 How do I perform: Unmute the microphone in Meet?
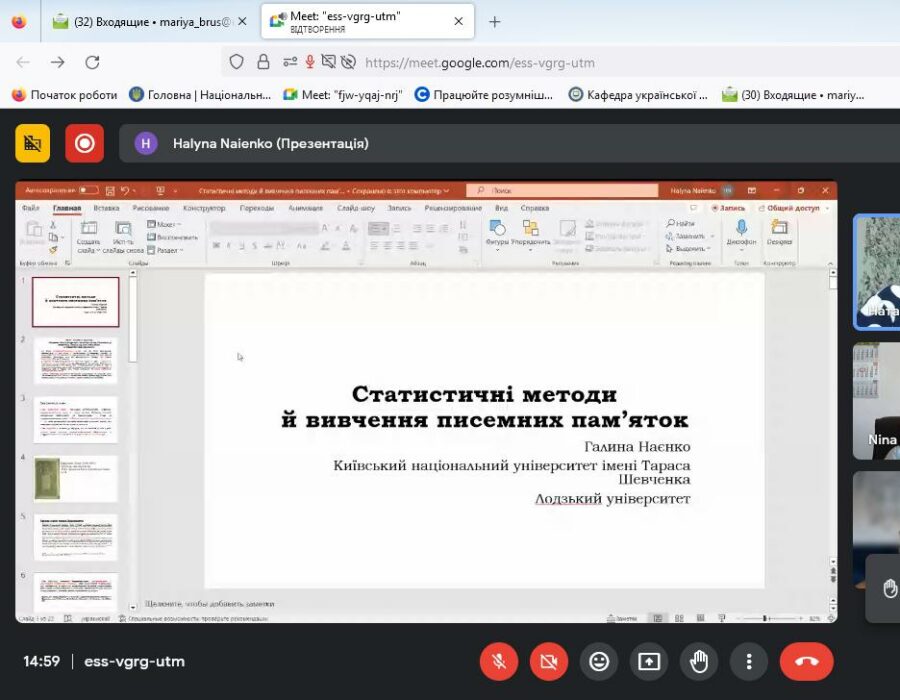coord(498,661)
